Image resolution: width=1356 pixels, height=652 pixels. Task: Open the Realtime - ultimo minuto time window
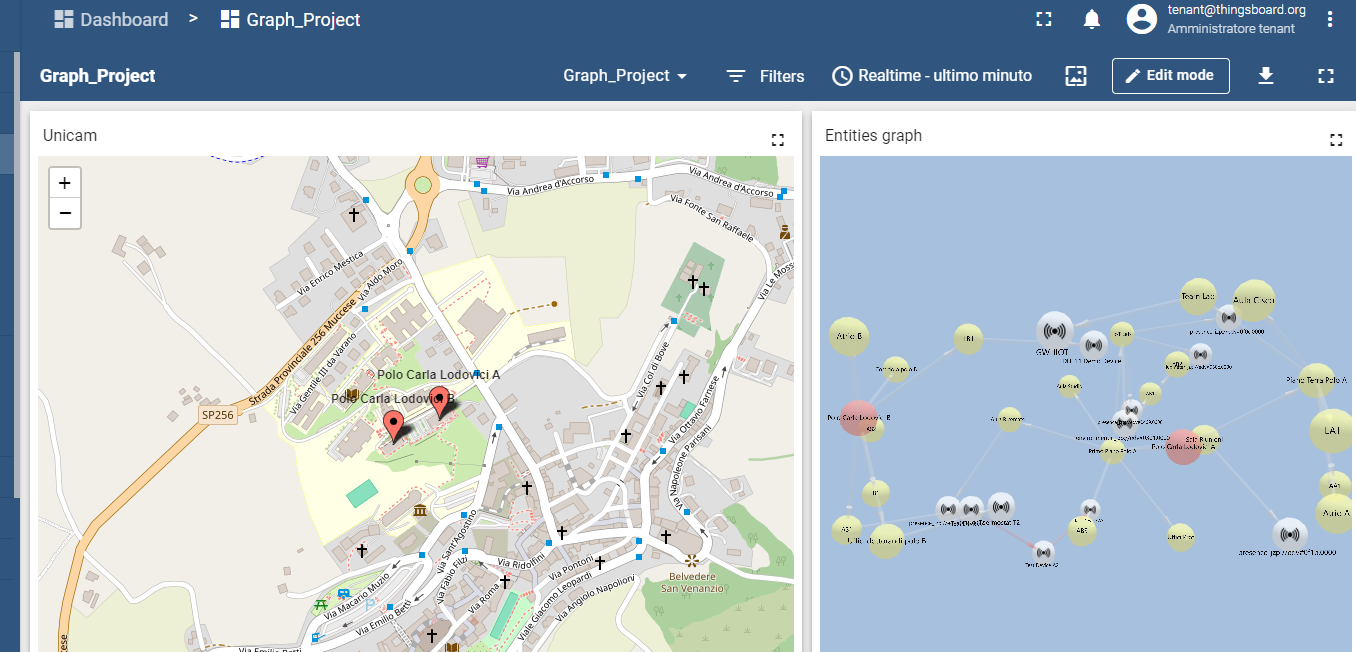(932, 75)
